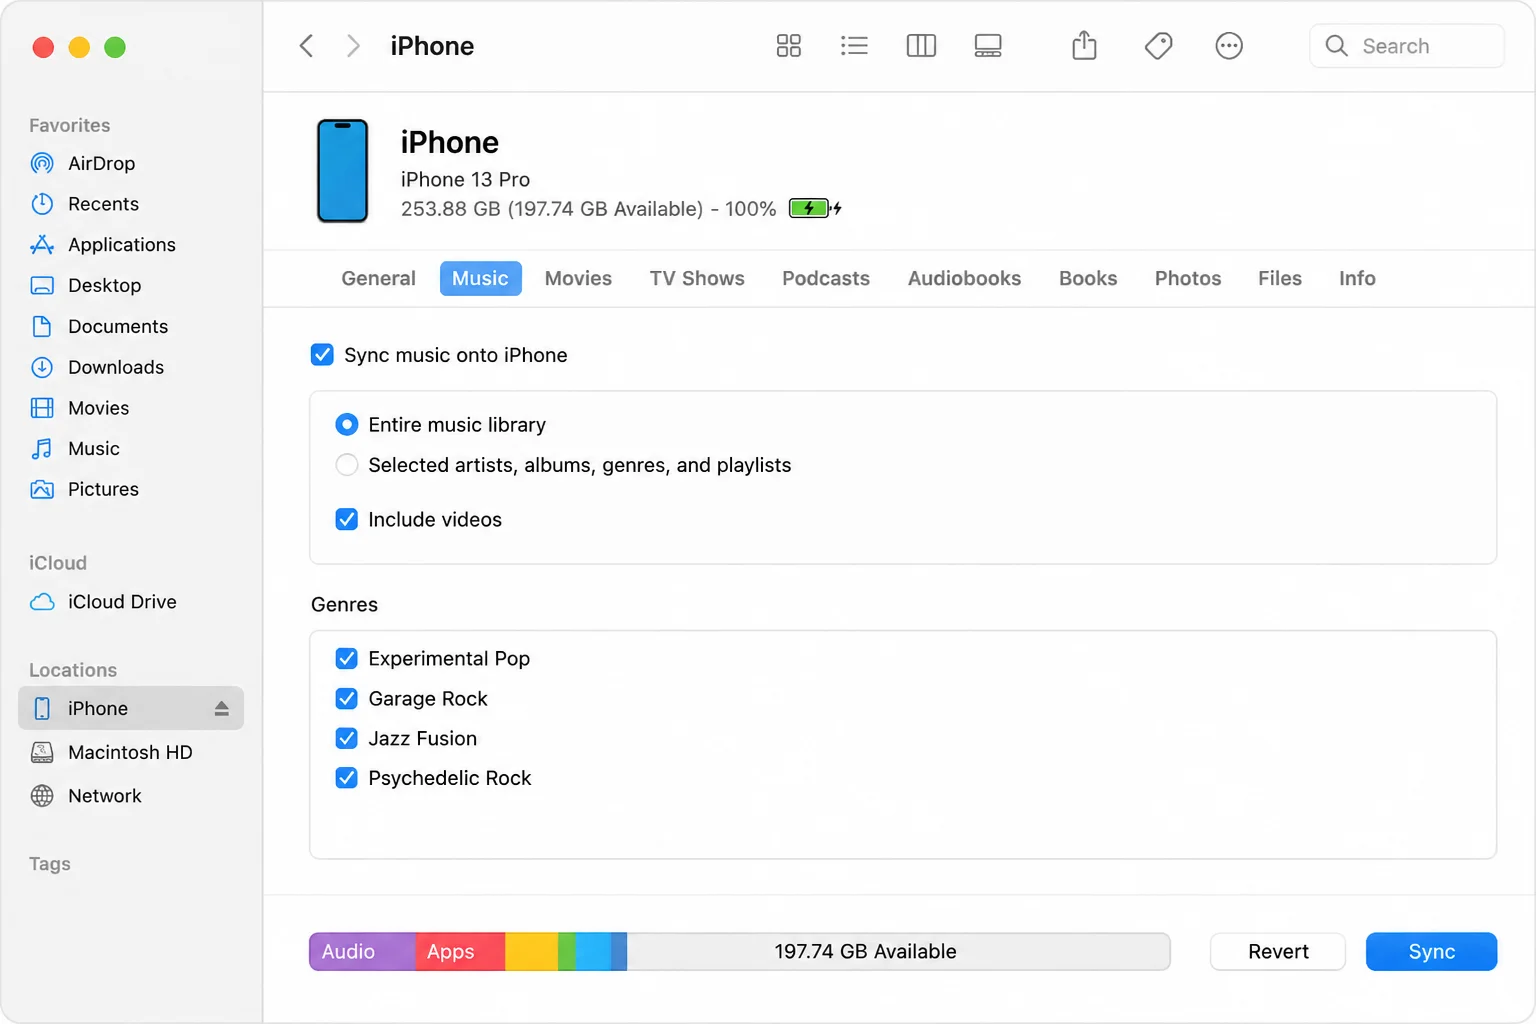Uncheck the Psychedelic Rock genre
This screenshot has width=1536, height=1024.
347,778
